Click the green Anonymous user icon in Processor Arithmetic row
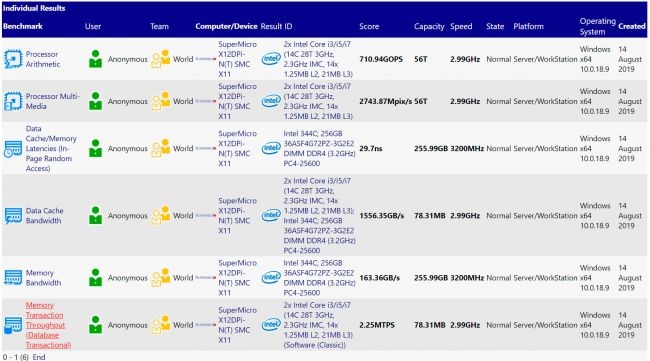This screenshot has height=361, width=650. [95, 59]
